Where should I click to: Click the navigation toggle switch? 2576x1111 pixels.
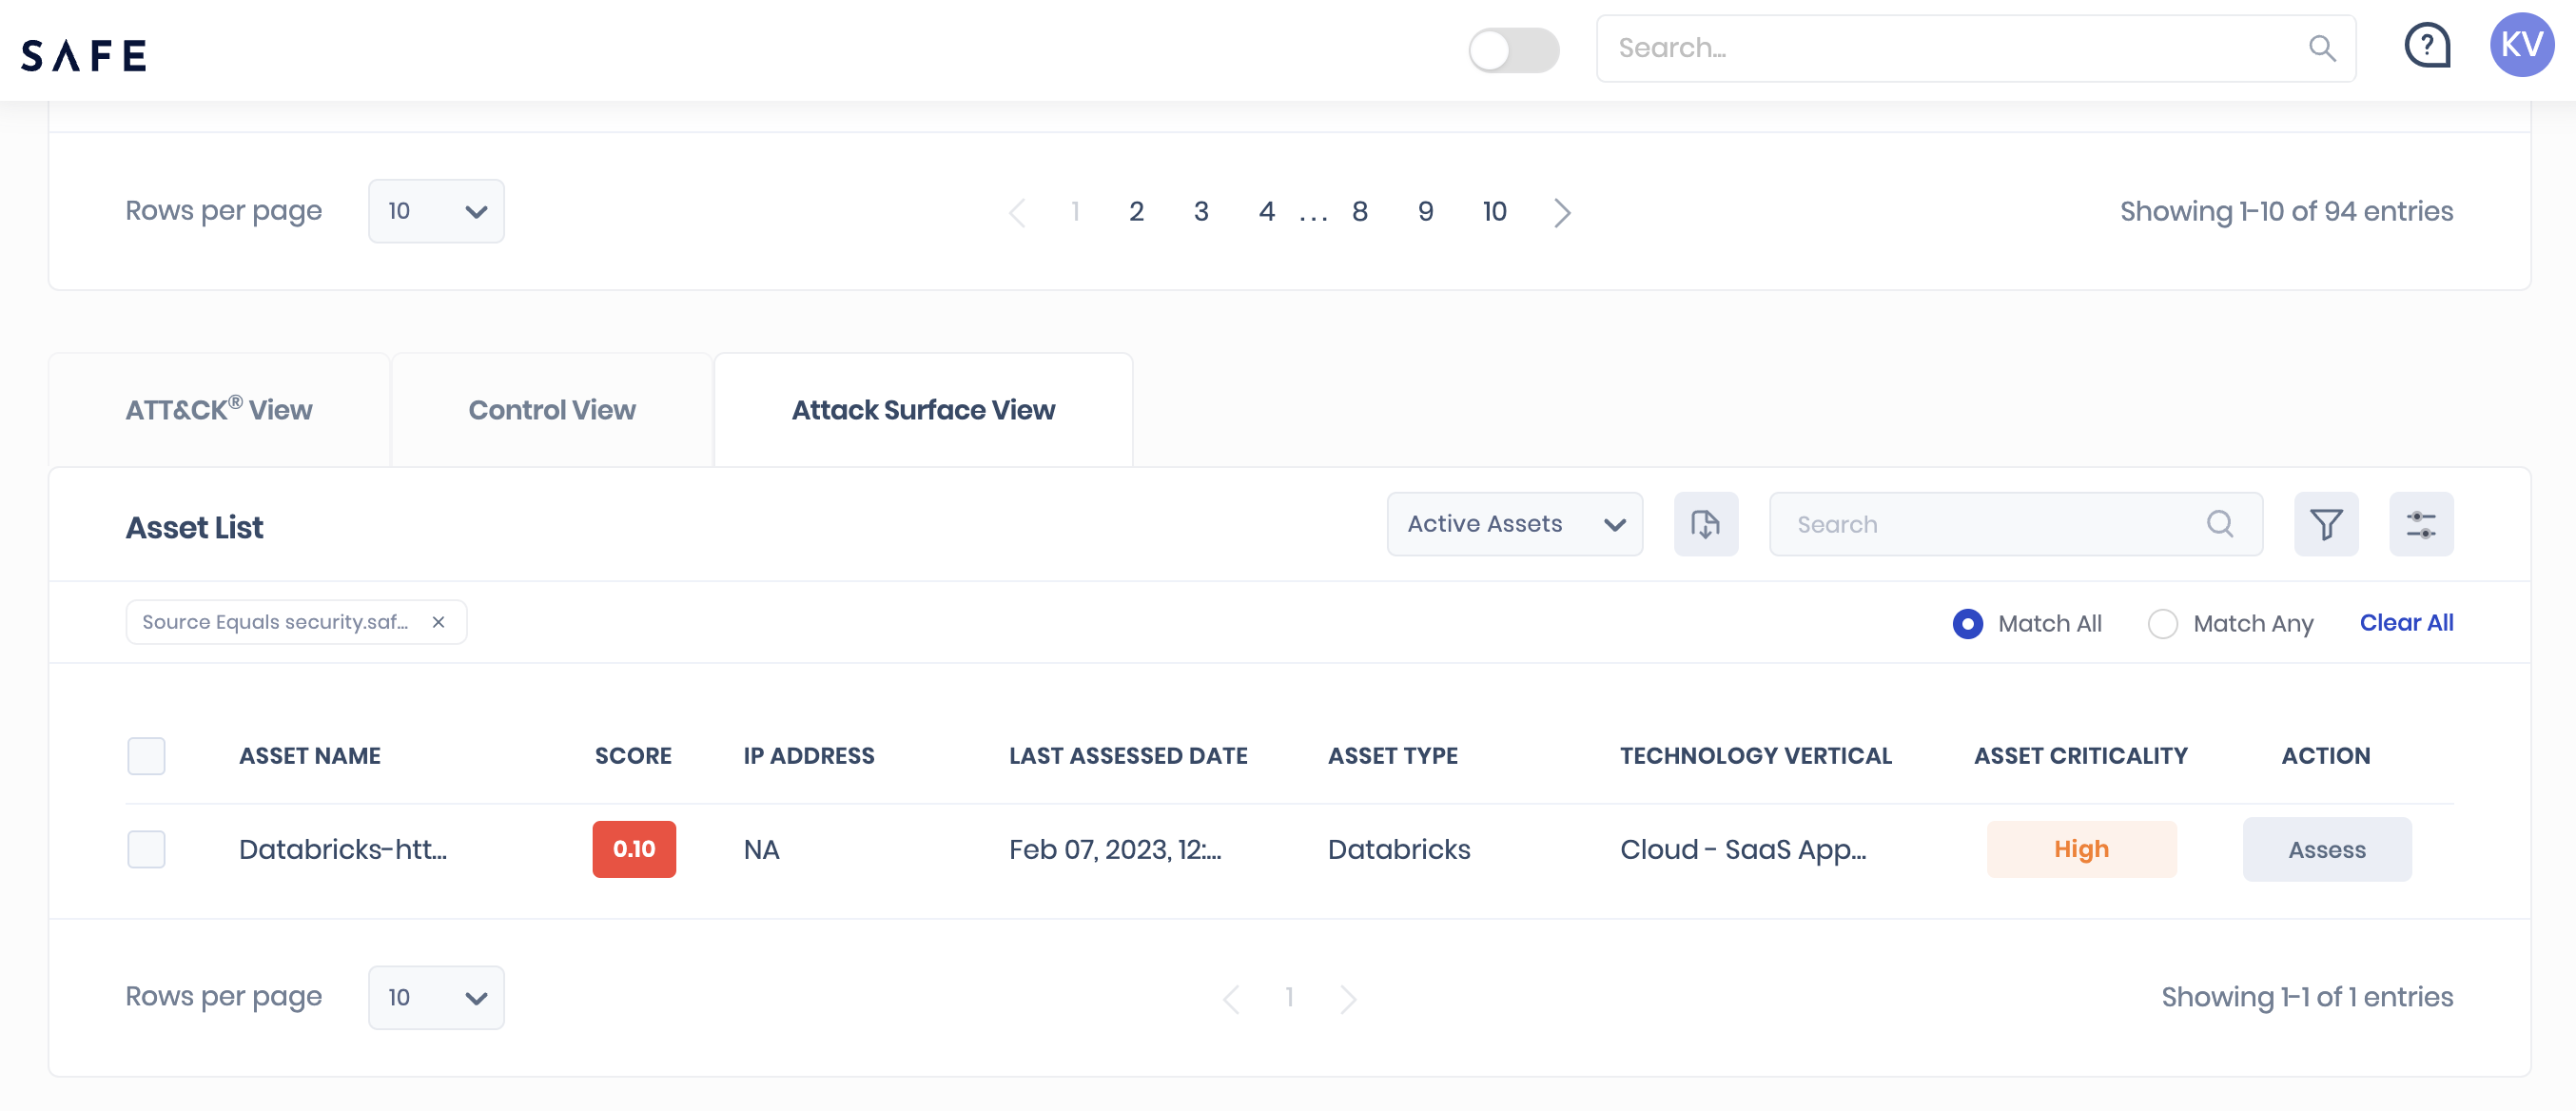[1512, 48]
